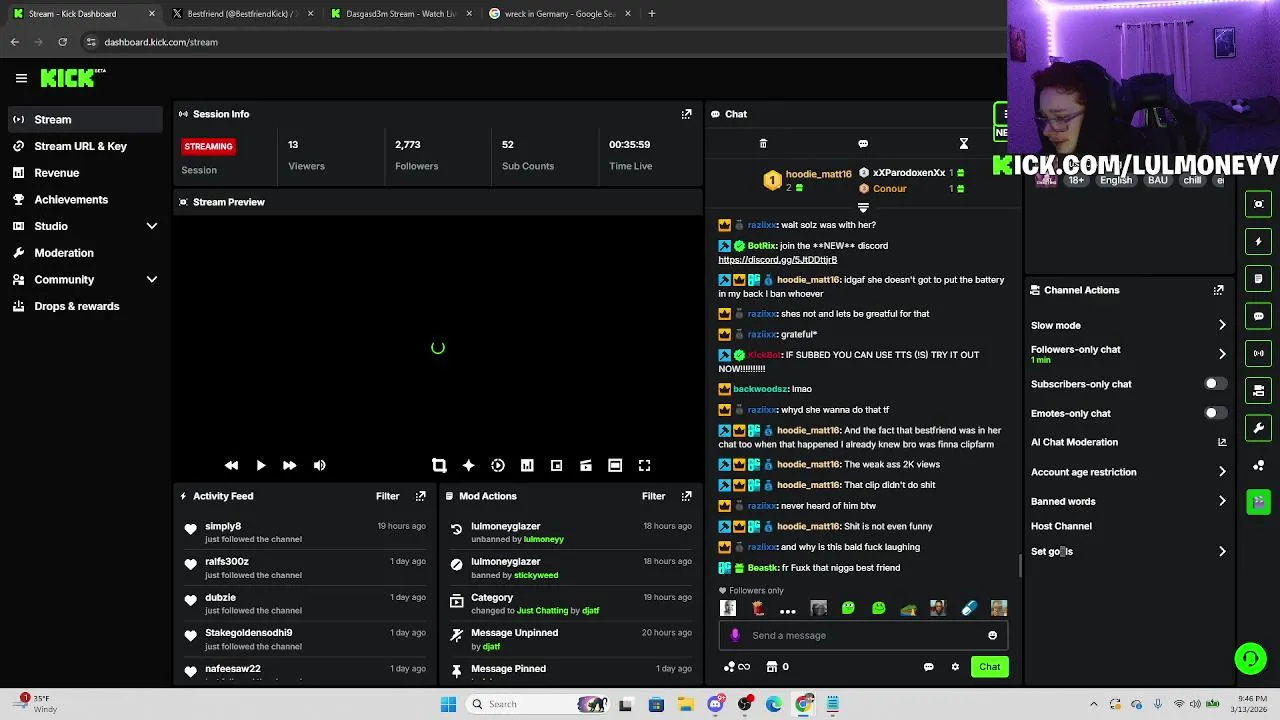
Task: Toggle Subscribers-only chat switch
Action: [x=1214, y=384]
